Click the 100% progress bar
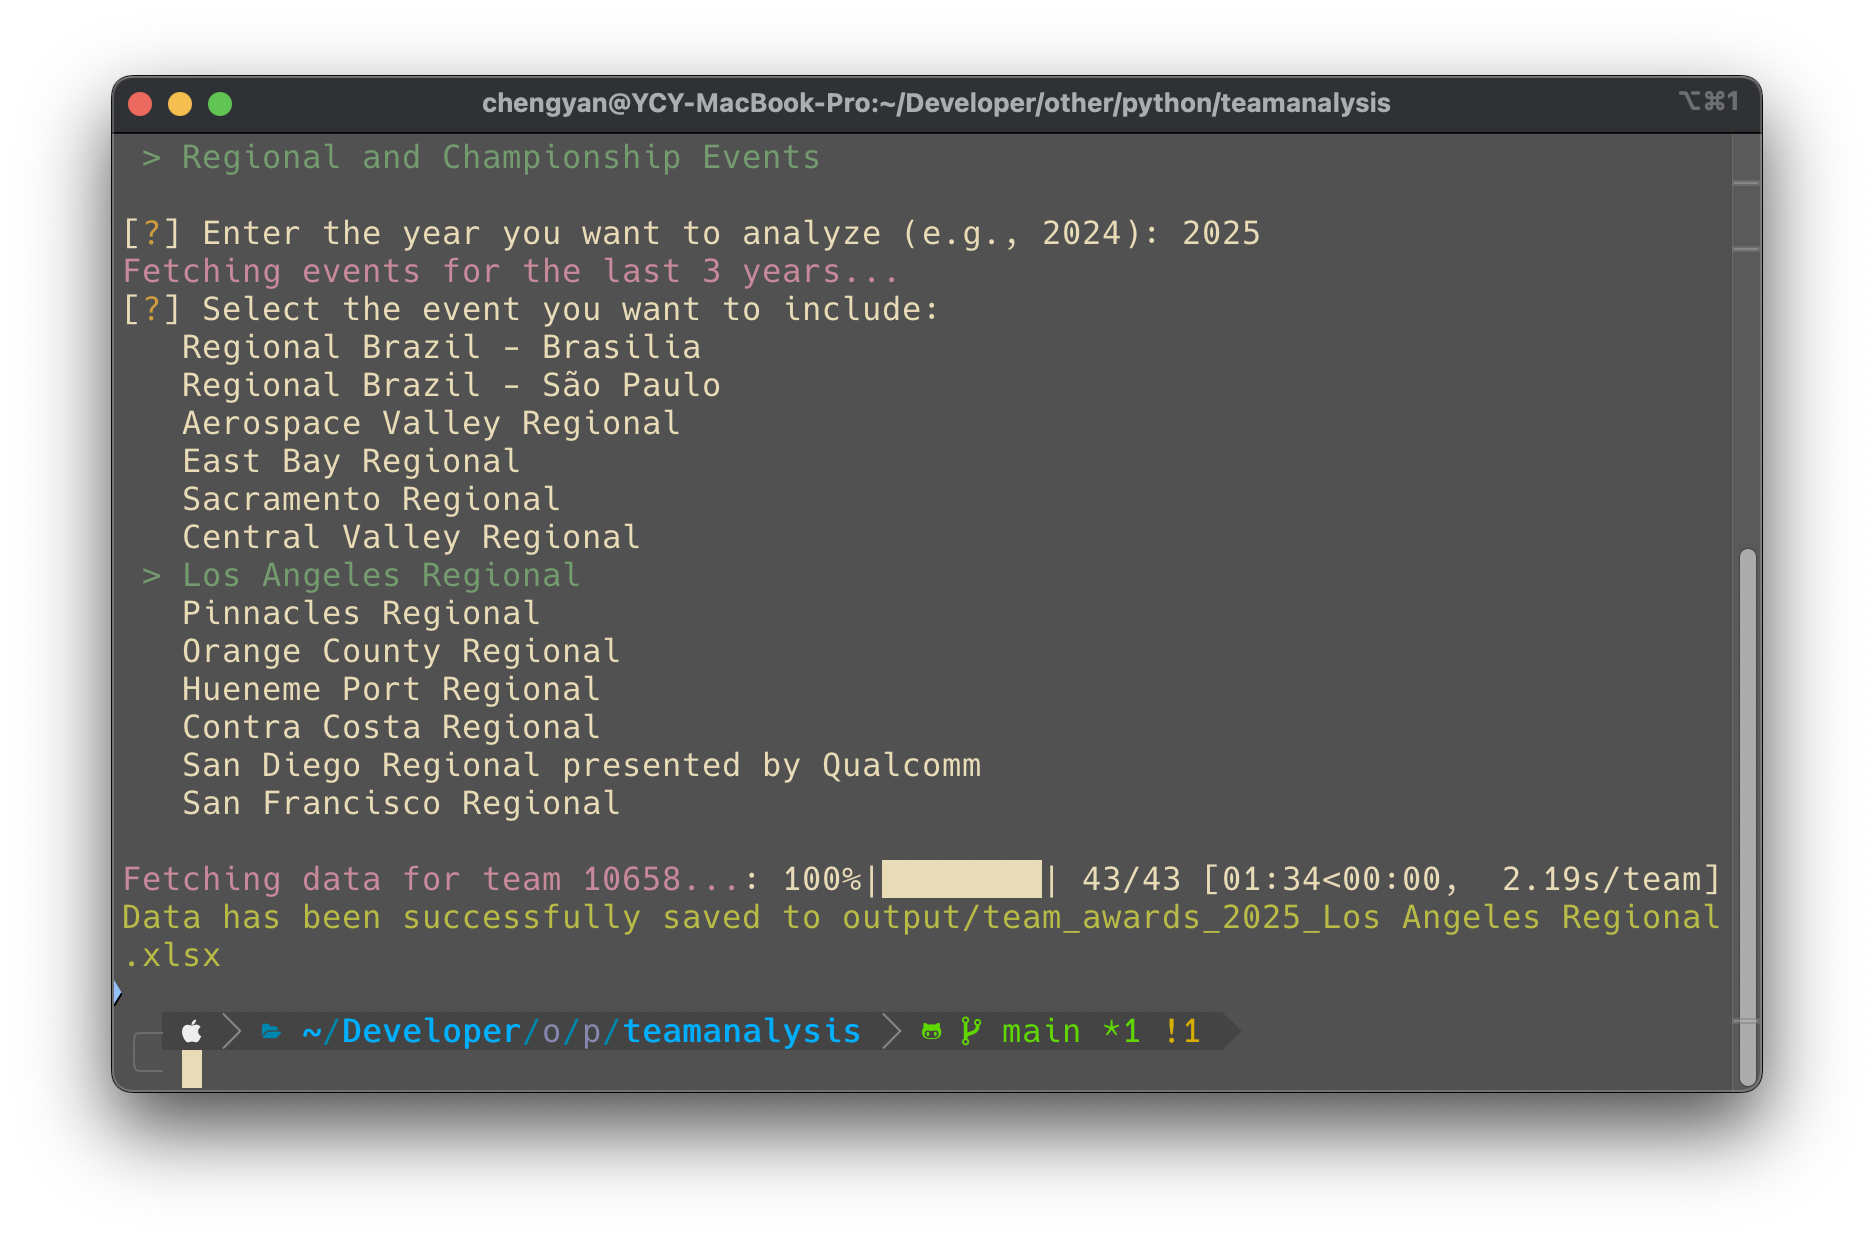Image resolution: width=1874 pixels, height=1240 pixels. point(961,879)
